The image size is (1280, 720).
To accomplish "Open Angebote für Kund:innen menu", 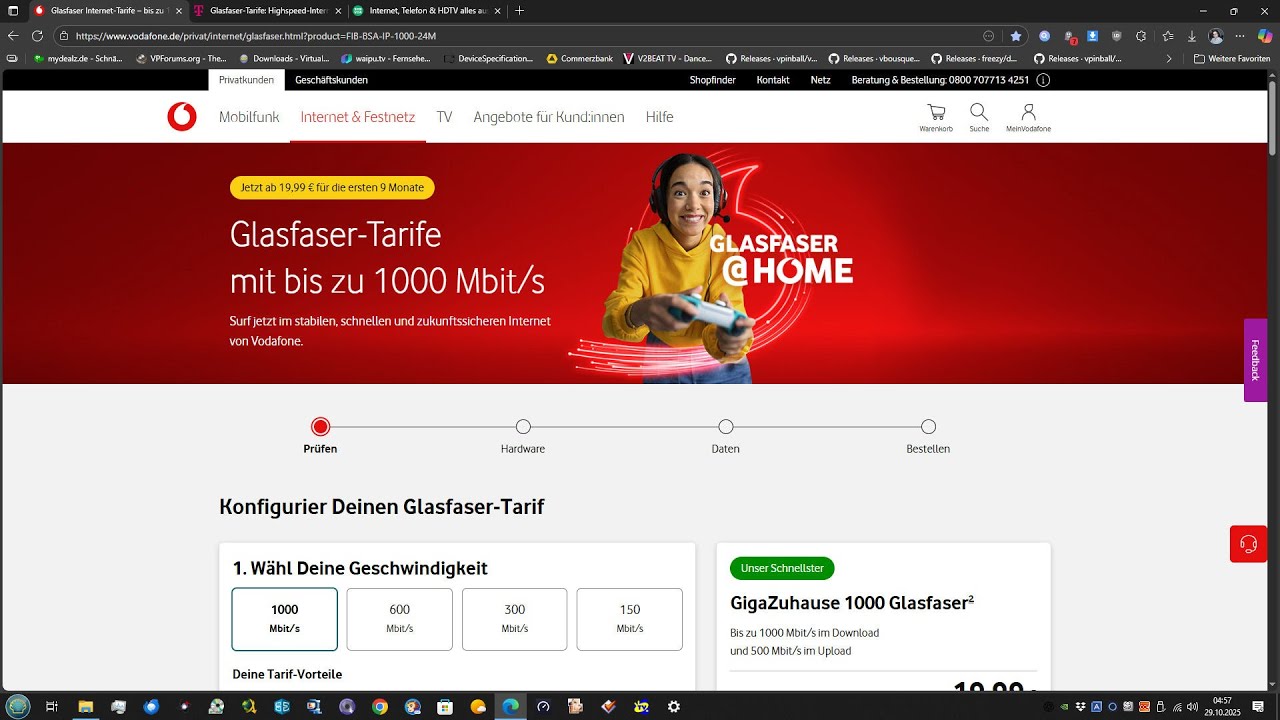I will coord(549,117).
